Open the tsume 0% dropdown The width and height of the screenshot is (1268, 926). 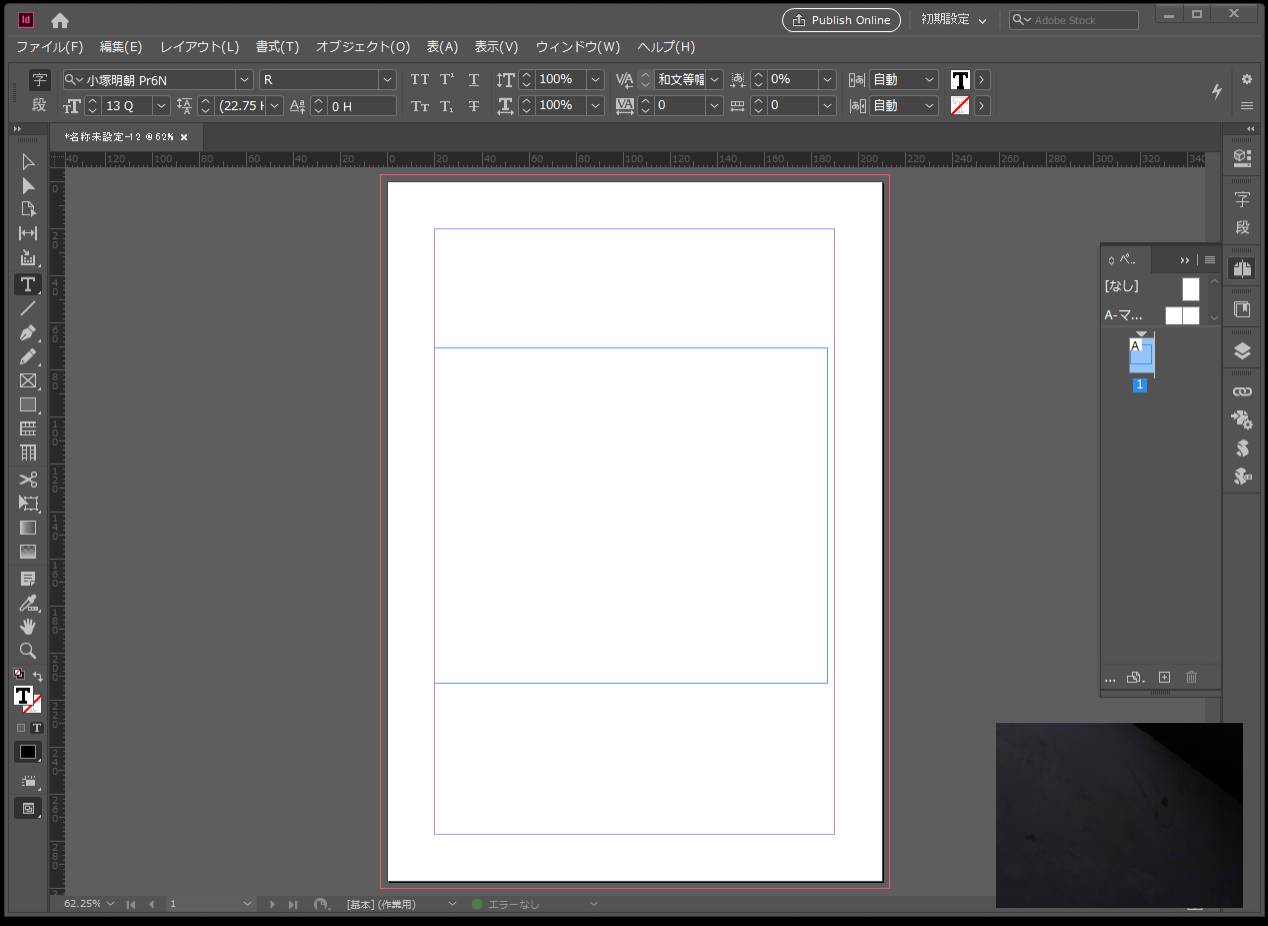(x=827, y=79)
